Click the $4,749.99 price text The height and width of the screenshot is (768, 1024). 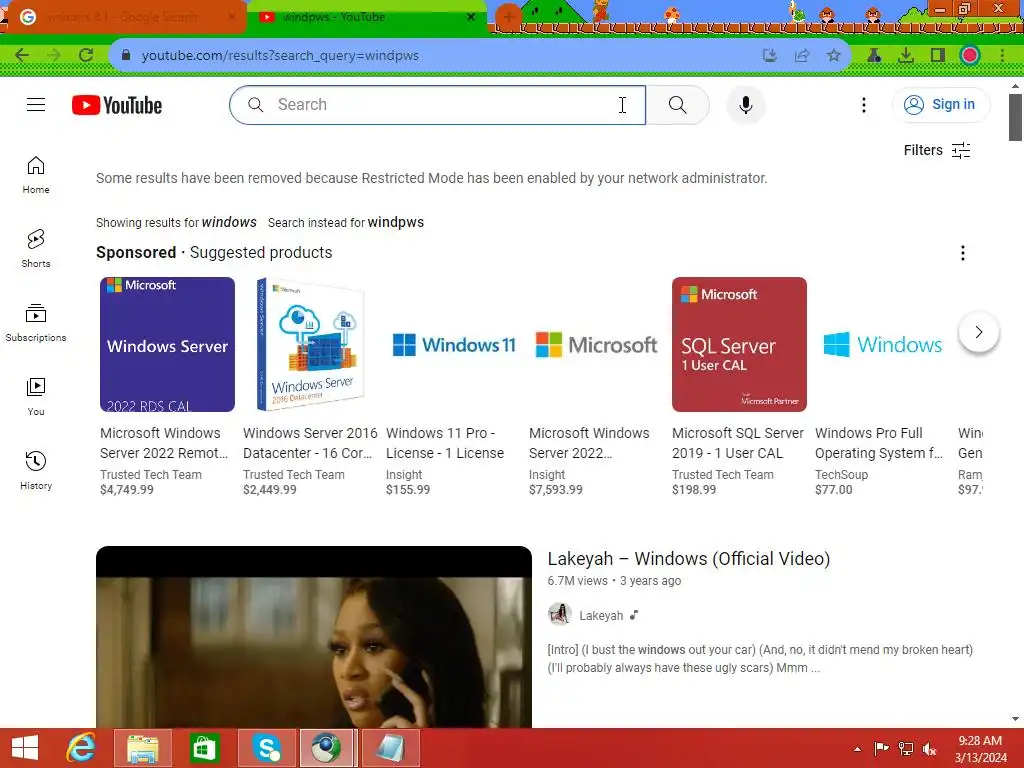(127, 490)
